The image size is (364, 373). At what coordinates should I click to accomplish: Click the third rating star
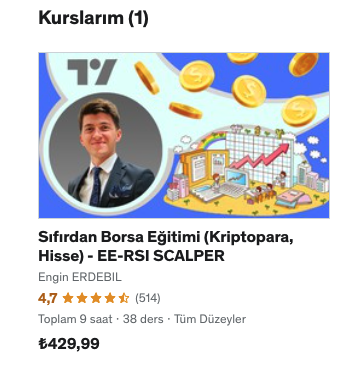96,298
